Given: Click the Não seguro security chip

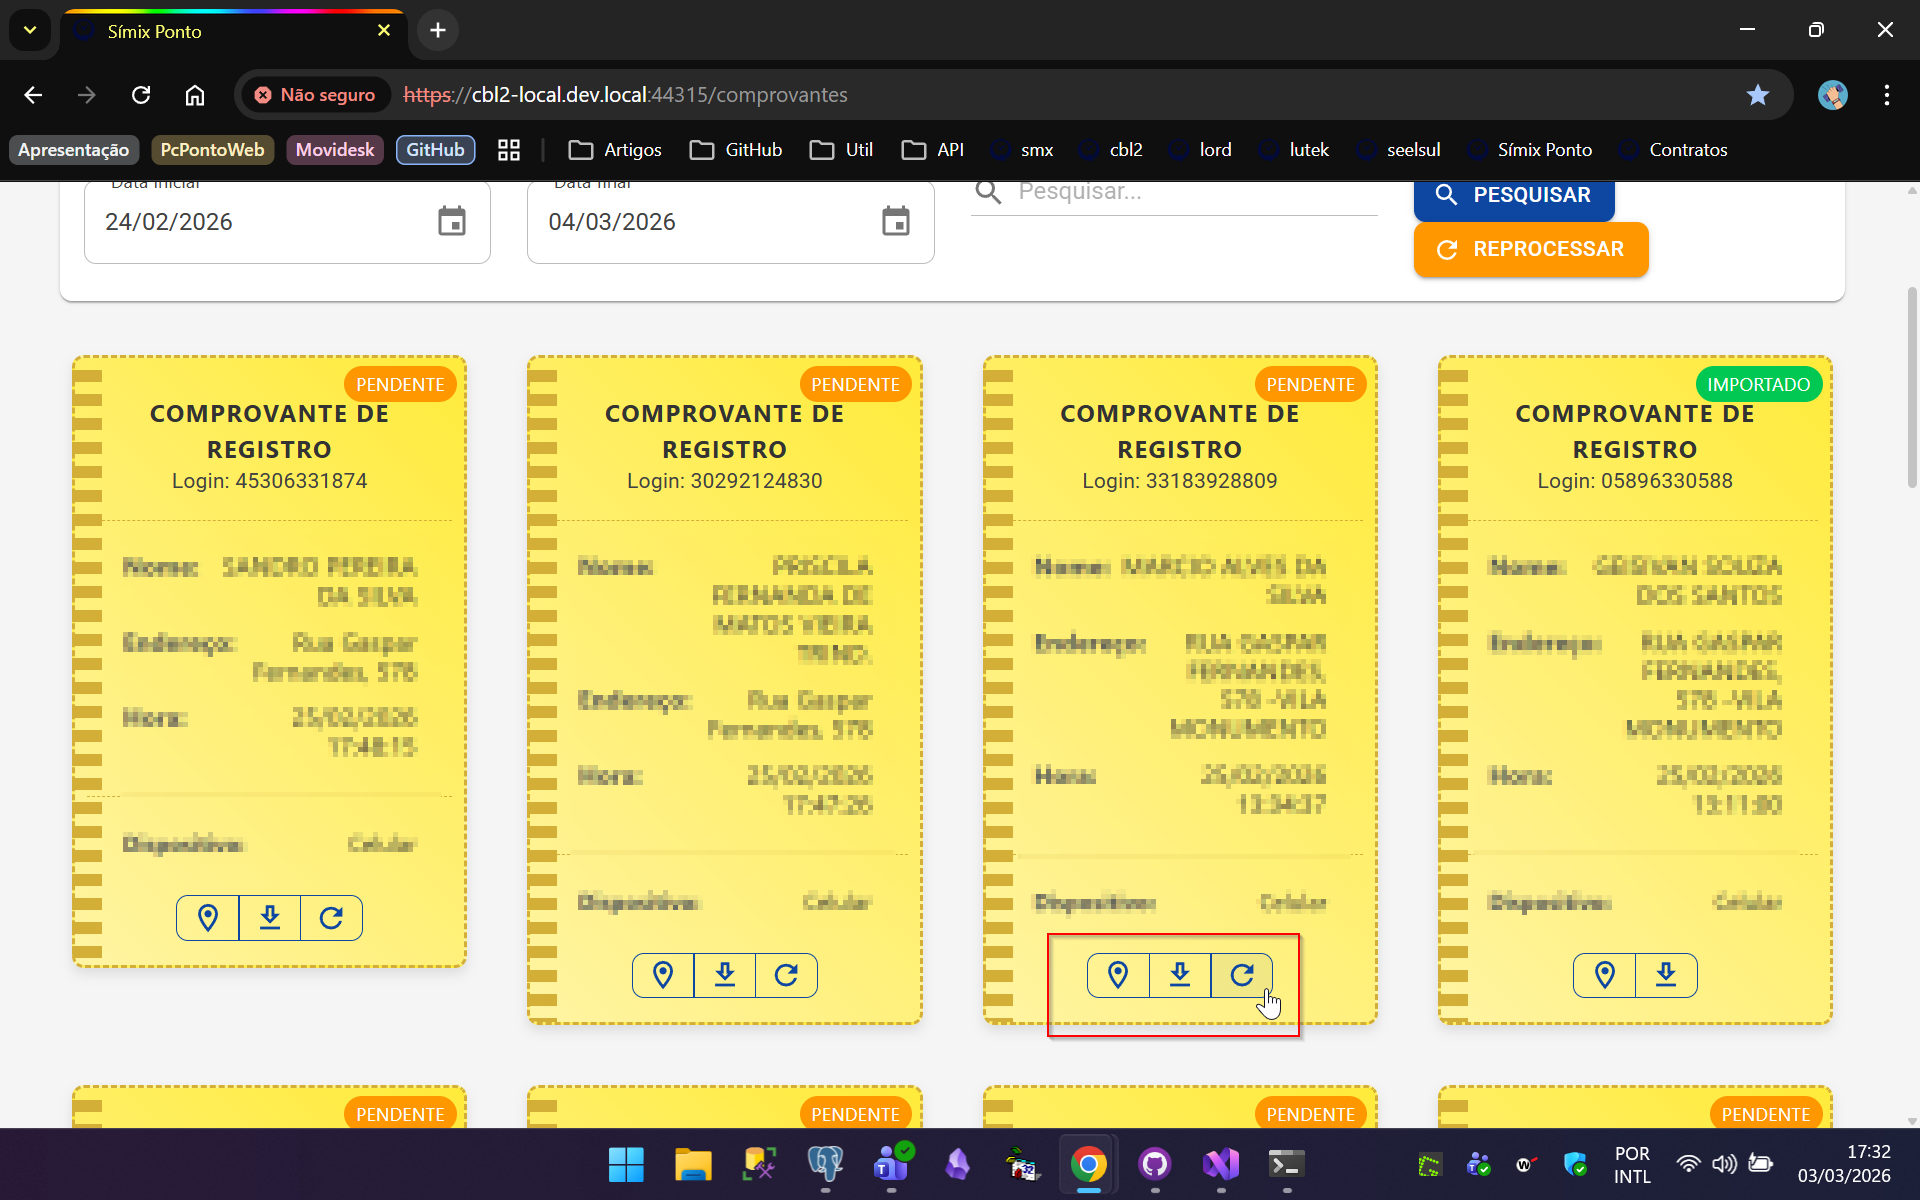Looking at the screenshot, I should click(x=317, y=95).
